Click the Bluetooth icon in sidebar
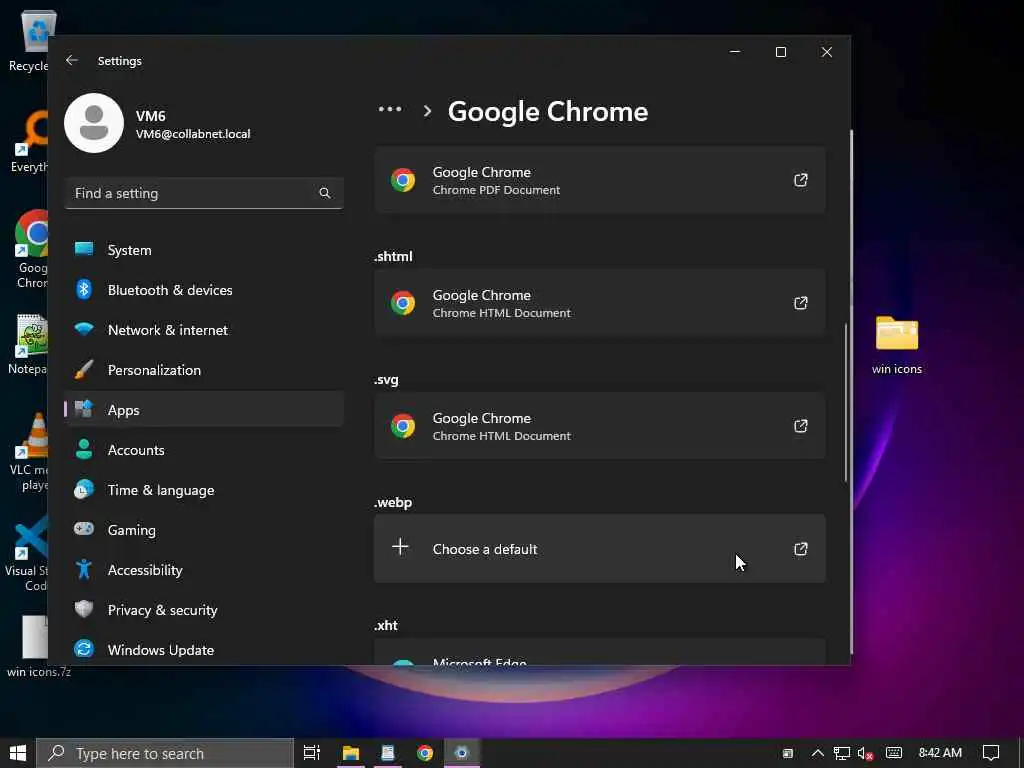The image size is (1024, 768). pos(84,289)
